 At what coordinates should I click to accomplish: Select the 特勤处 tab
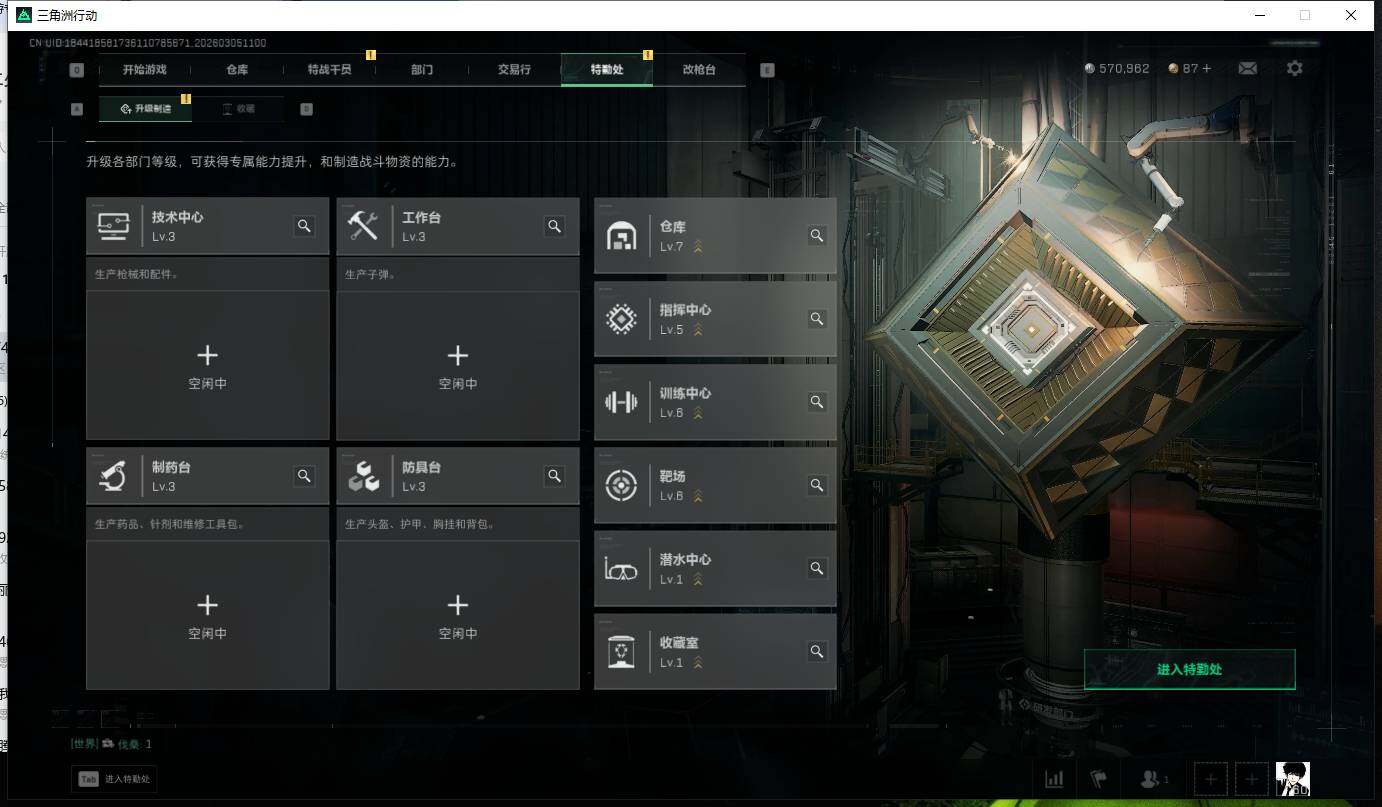point(607,70)
